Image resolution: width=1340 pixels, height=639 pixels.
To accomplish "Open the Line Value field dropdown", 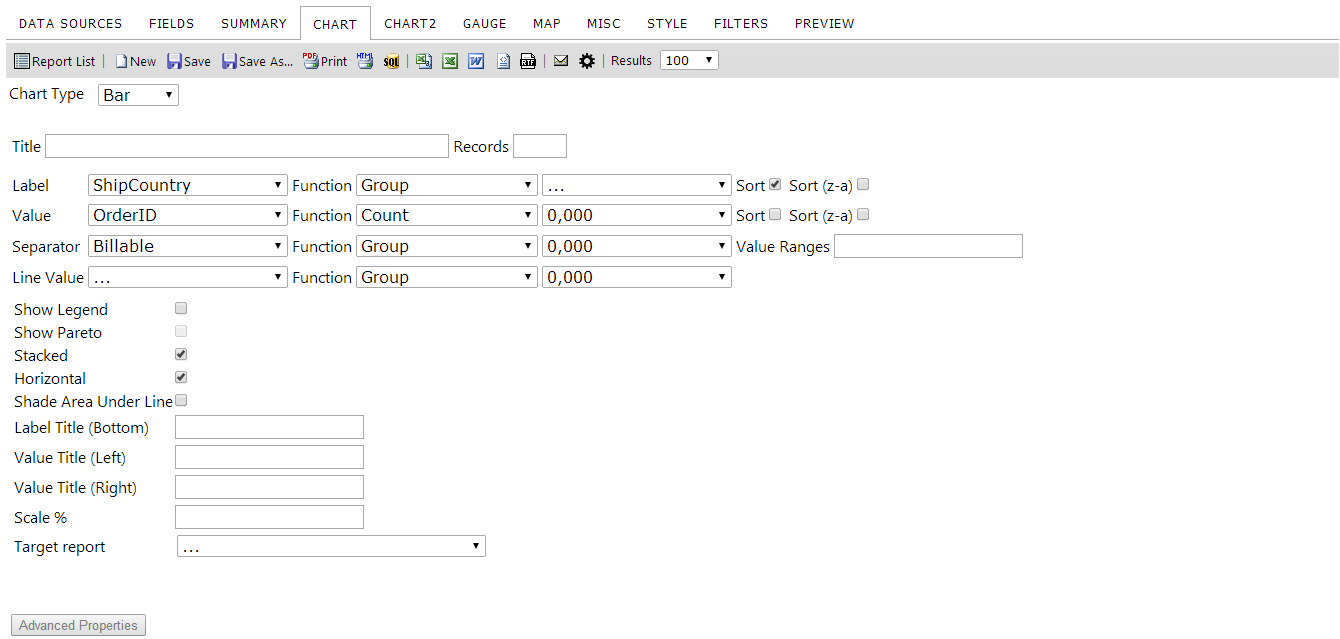I will tap(188, 277).
